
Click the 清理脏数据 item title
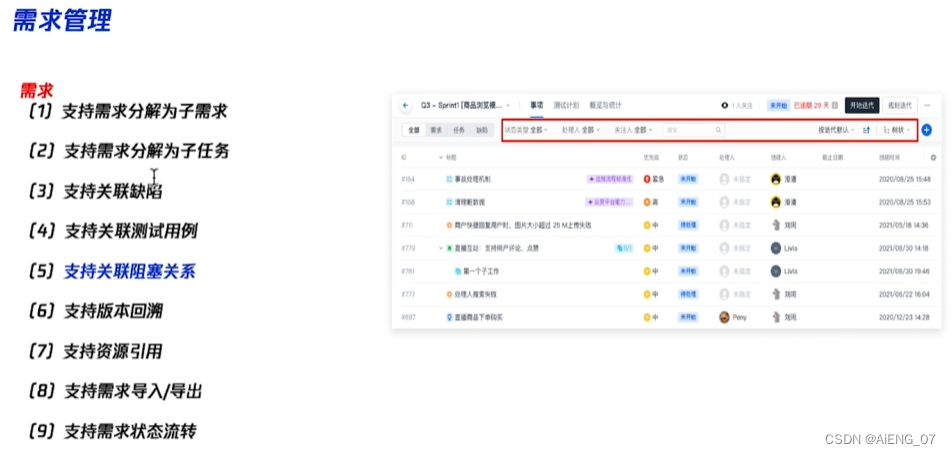coord(470,202)
